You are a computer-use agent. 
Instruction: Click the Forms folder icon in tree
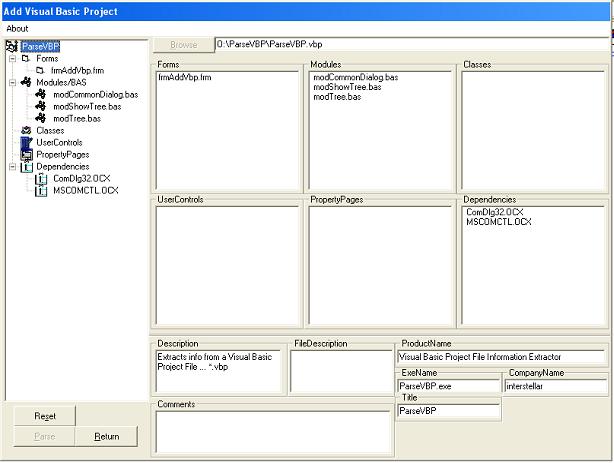[x=26, y=59]
